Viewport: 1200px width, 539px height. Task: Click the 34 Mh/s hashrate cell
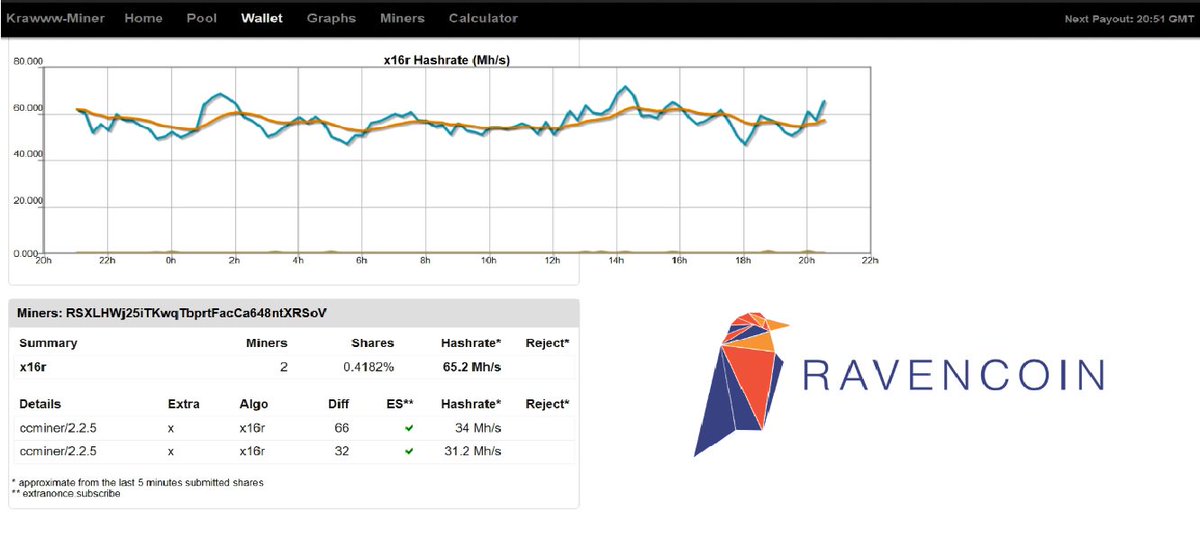point(478,428)
